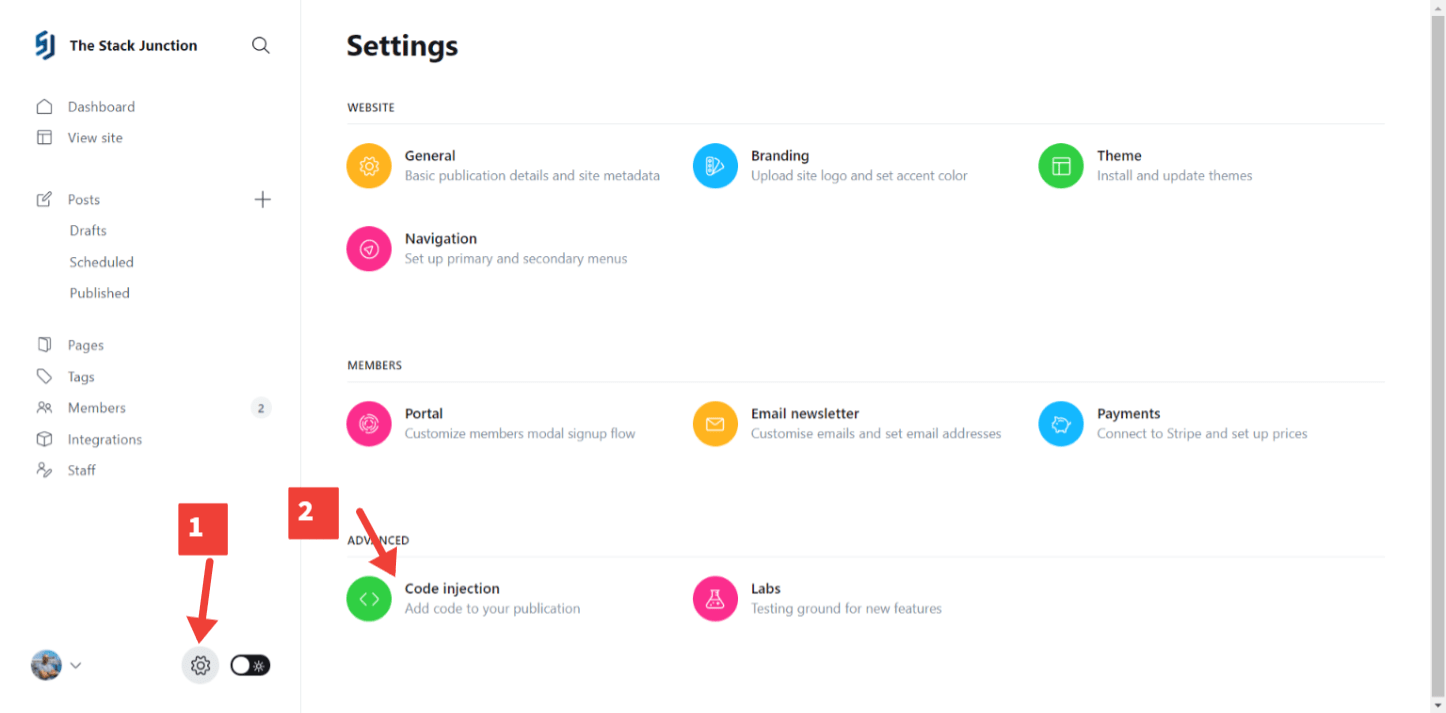This screenshot has height=713, width=1446.
Task: Click the pink Navigation icon
Action: (369, 249)
